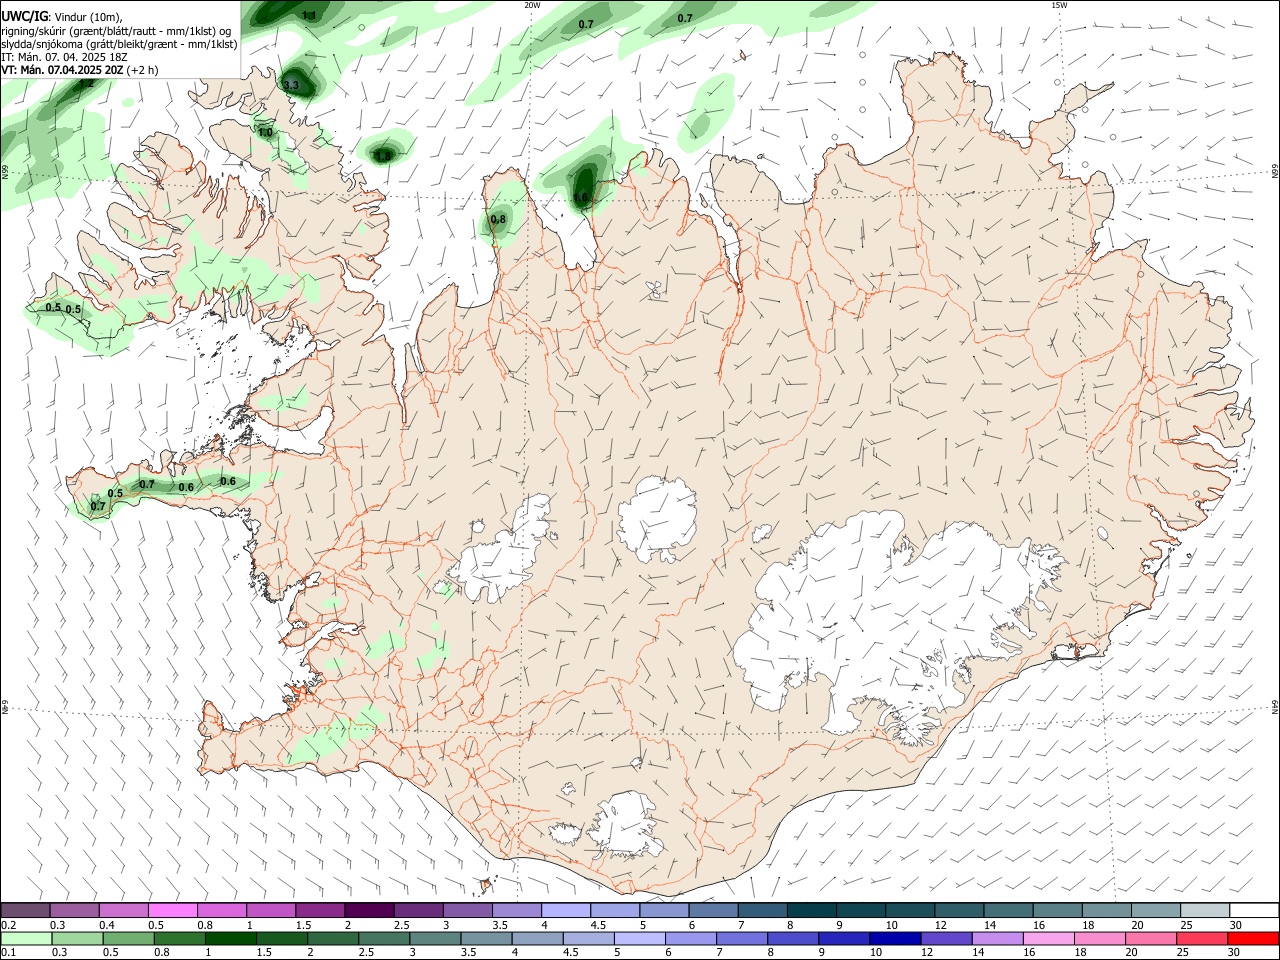The image size is (1280, 960).
Task: Select the pale pink rain legend swatch labeled 16
Action: tap(1048, 938)
